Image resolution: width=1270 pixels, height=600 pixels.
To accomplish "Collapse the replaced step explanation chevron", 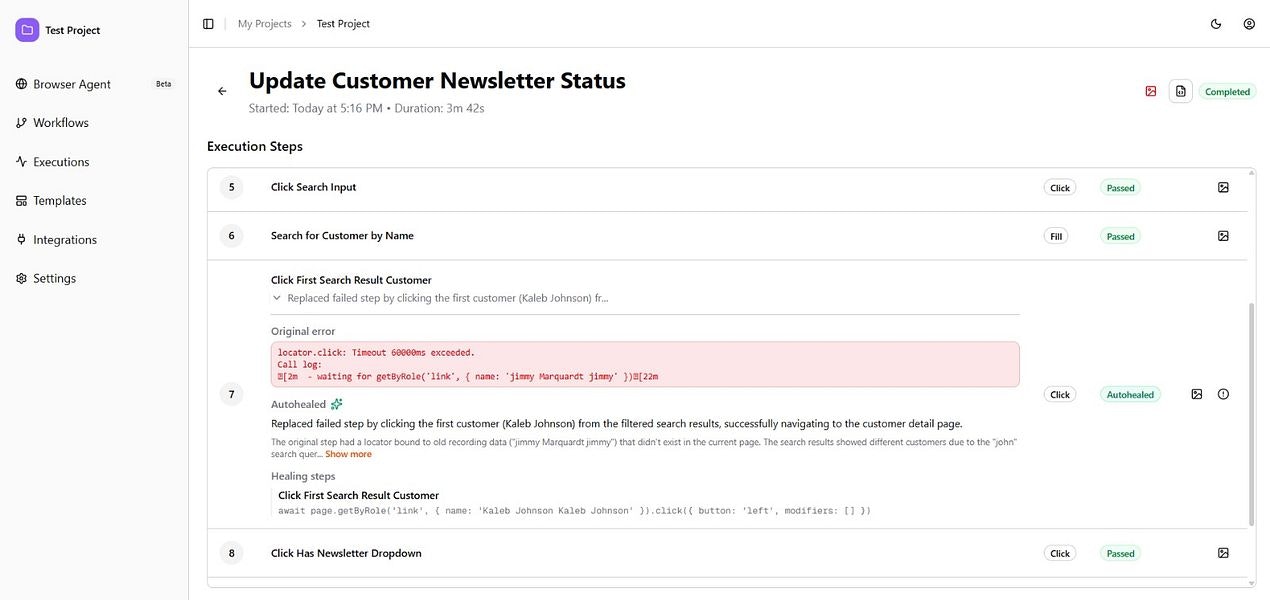I will click(x=275, y=297).
